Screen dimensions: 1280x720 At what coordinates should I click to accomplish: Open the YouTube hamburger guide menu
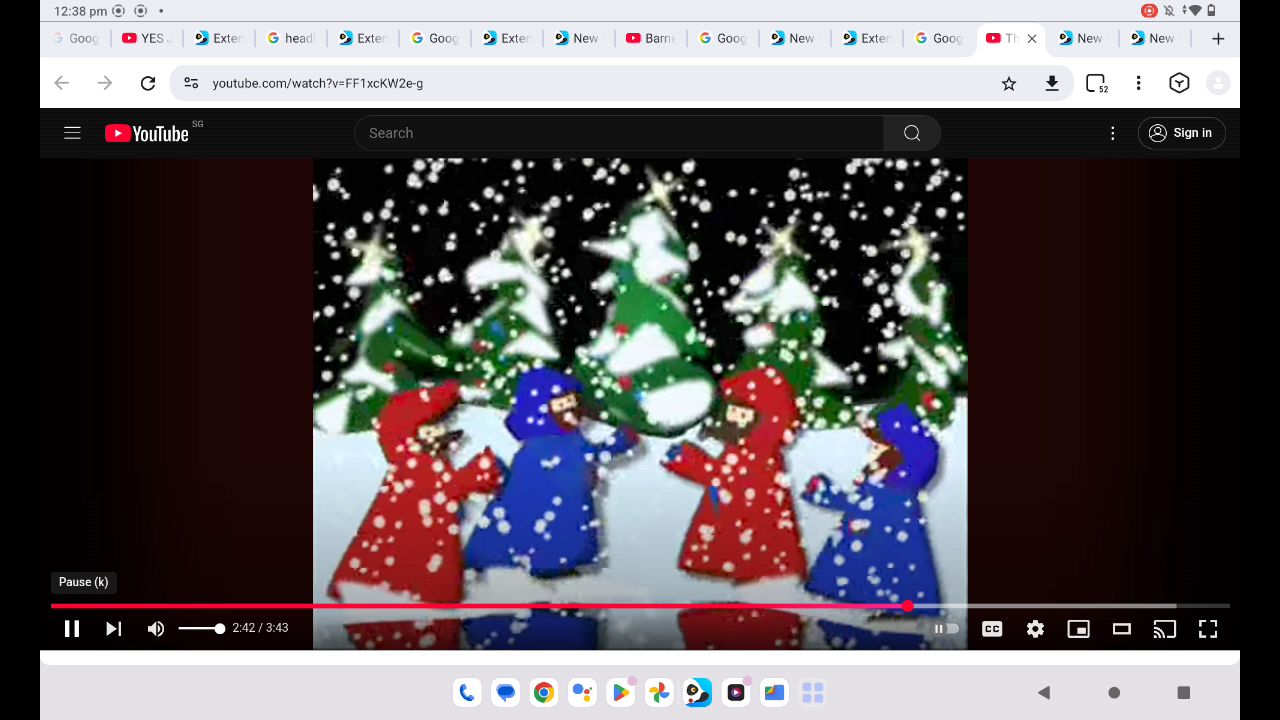tap(72, 133)
